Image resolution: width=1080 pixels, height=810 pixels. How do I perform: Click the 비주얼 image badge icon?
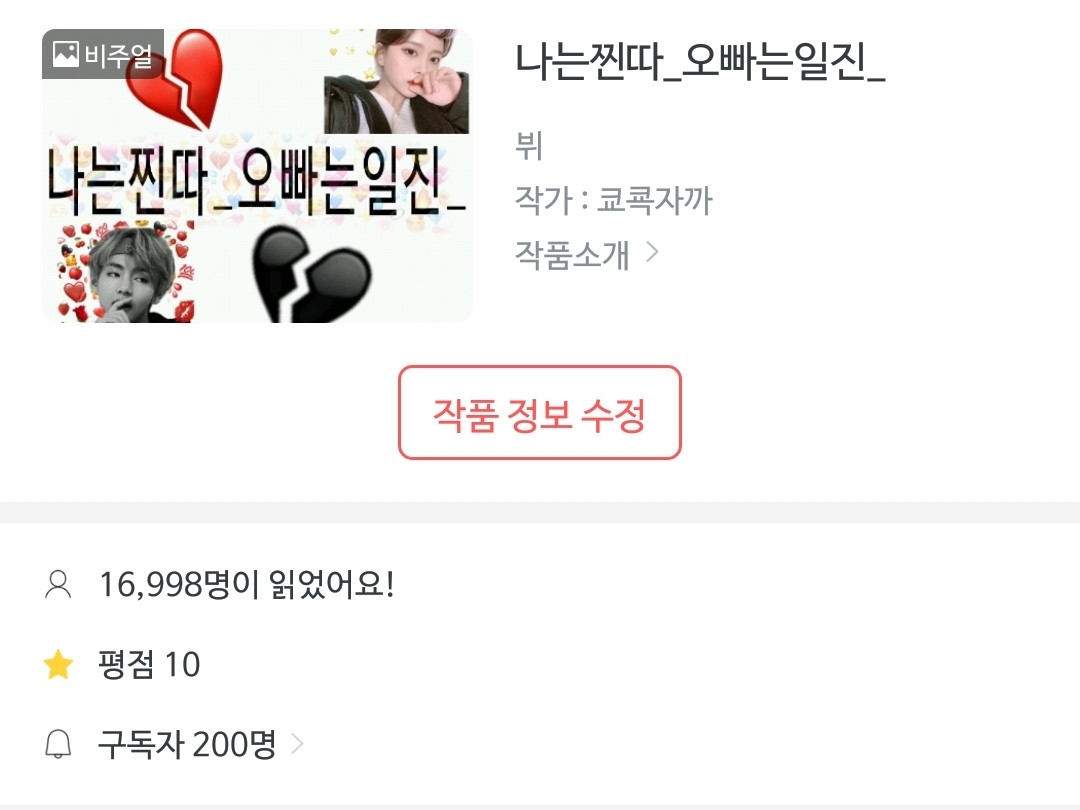65,54
